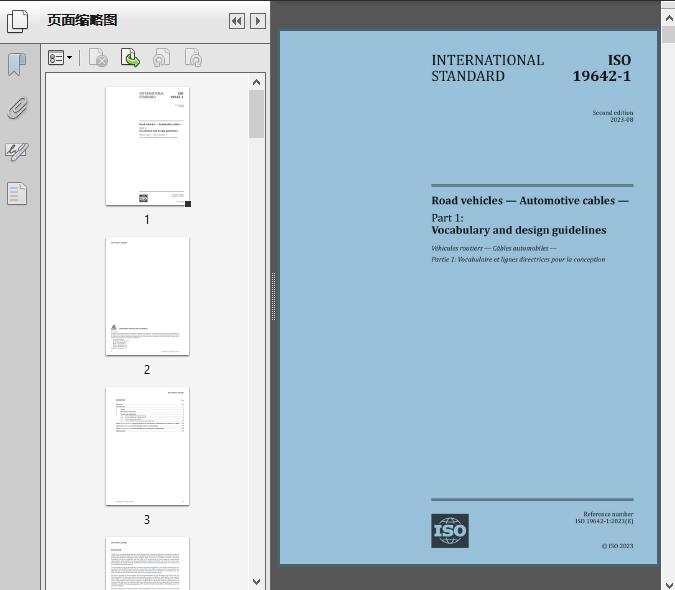This screenshot has width=675, height=590.
Task: Click thumbnail scrollbar up arrow
Action: [257, 82]
